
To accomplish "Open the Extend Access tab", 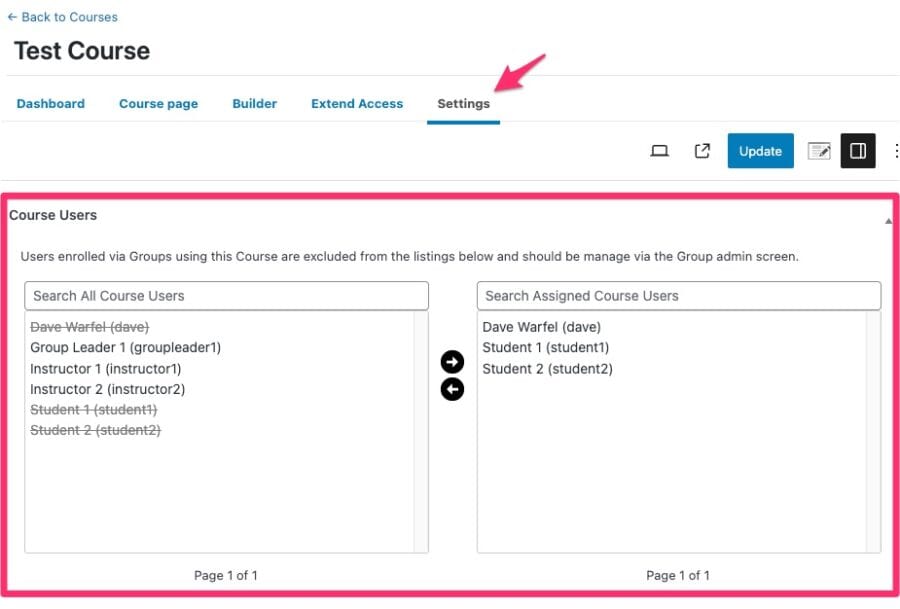I will pyautogui.click(x=357, y=103).
